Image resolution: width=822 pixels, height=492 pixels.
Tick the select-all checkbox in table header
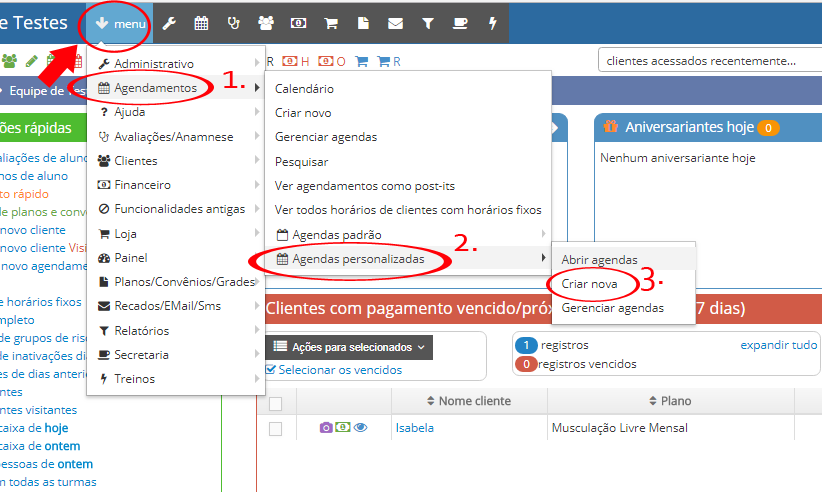276,403
